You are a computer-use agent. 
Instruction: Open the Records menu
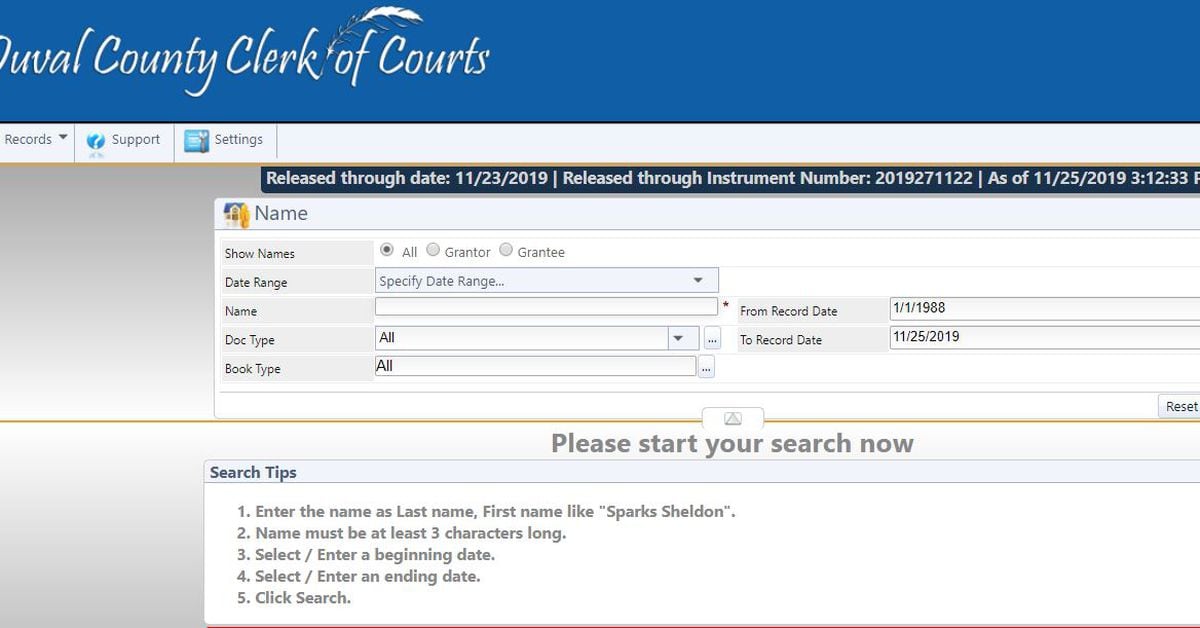[x=35, y=140]
